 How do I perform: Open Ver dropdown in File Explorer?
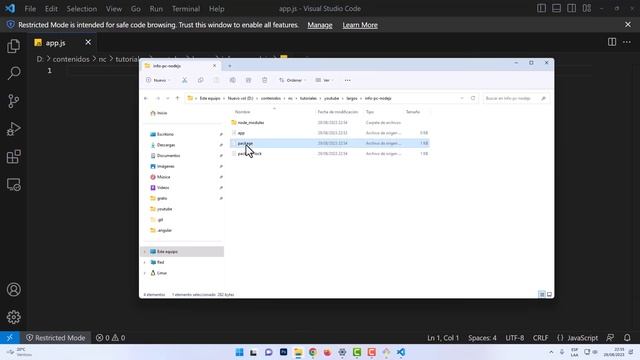[325, 80]
